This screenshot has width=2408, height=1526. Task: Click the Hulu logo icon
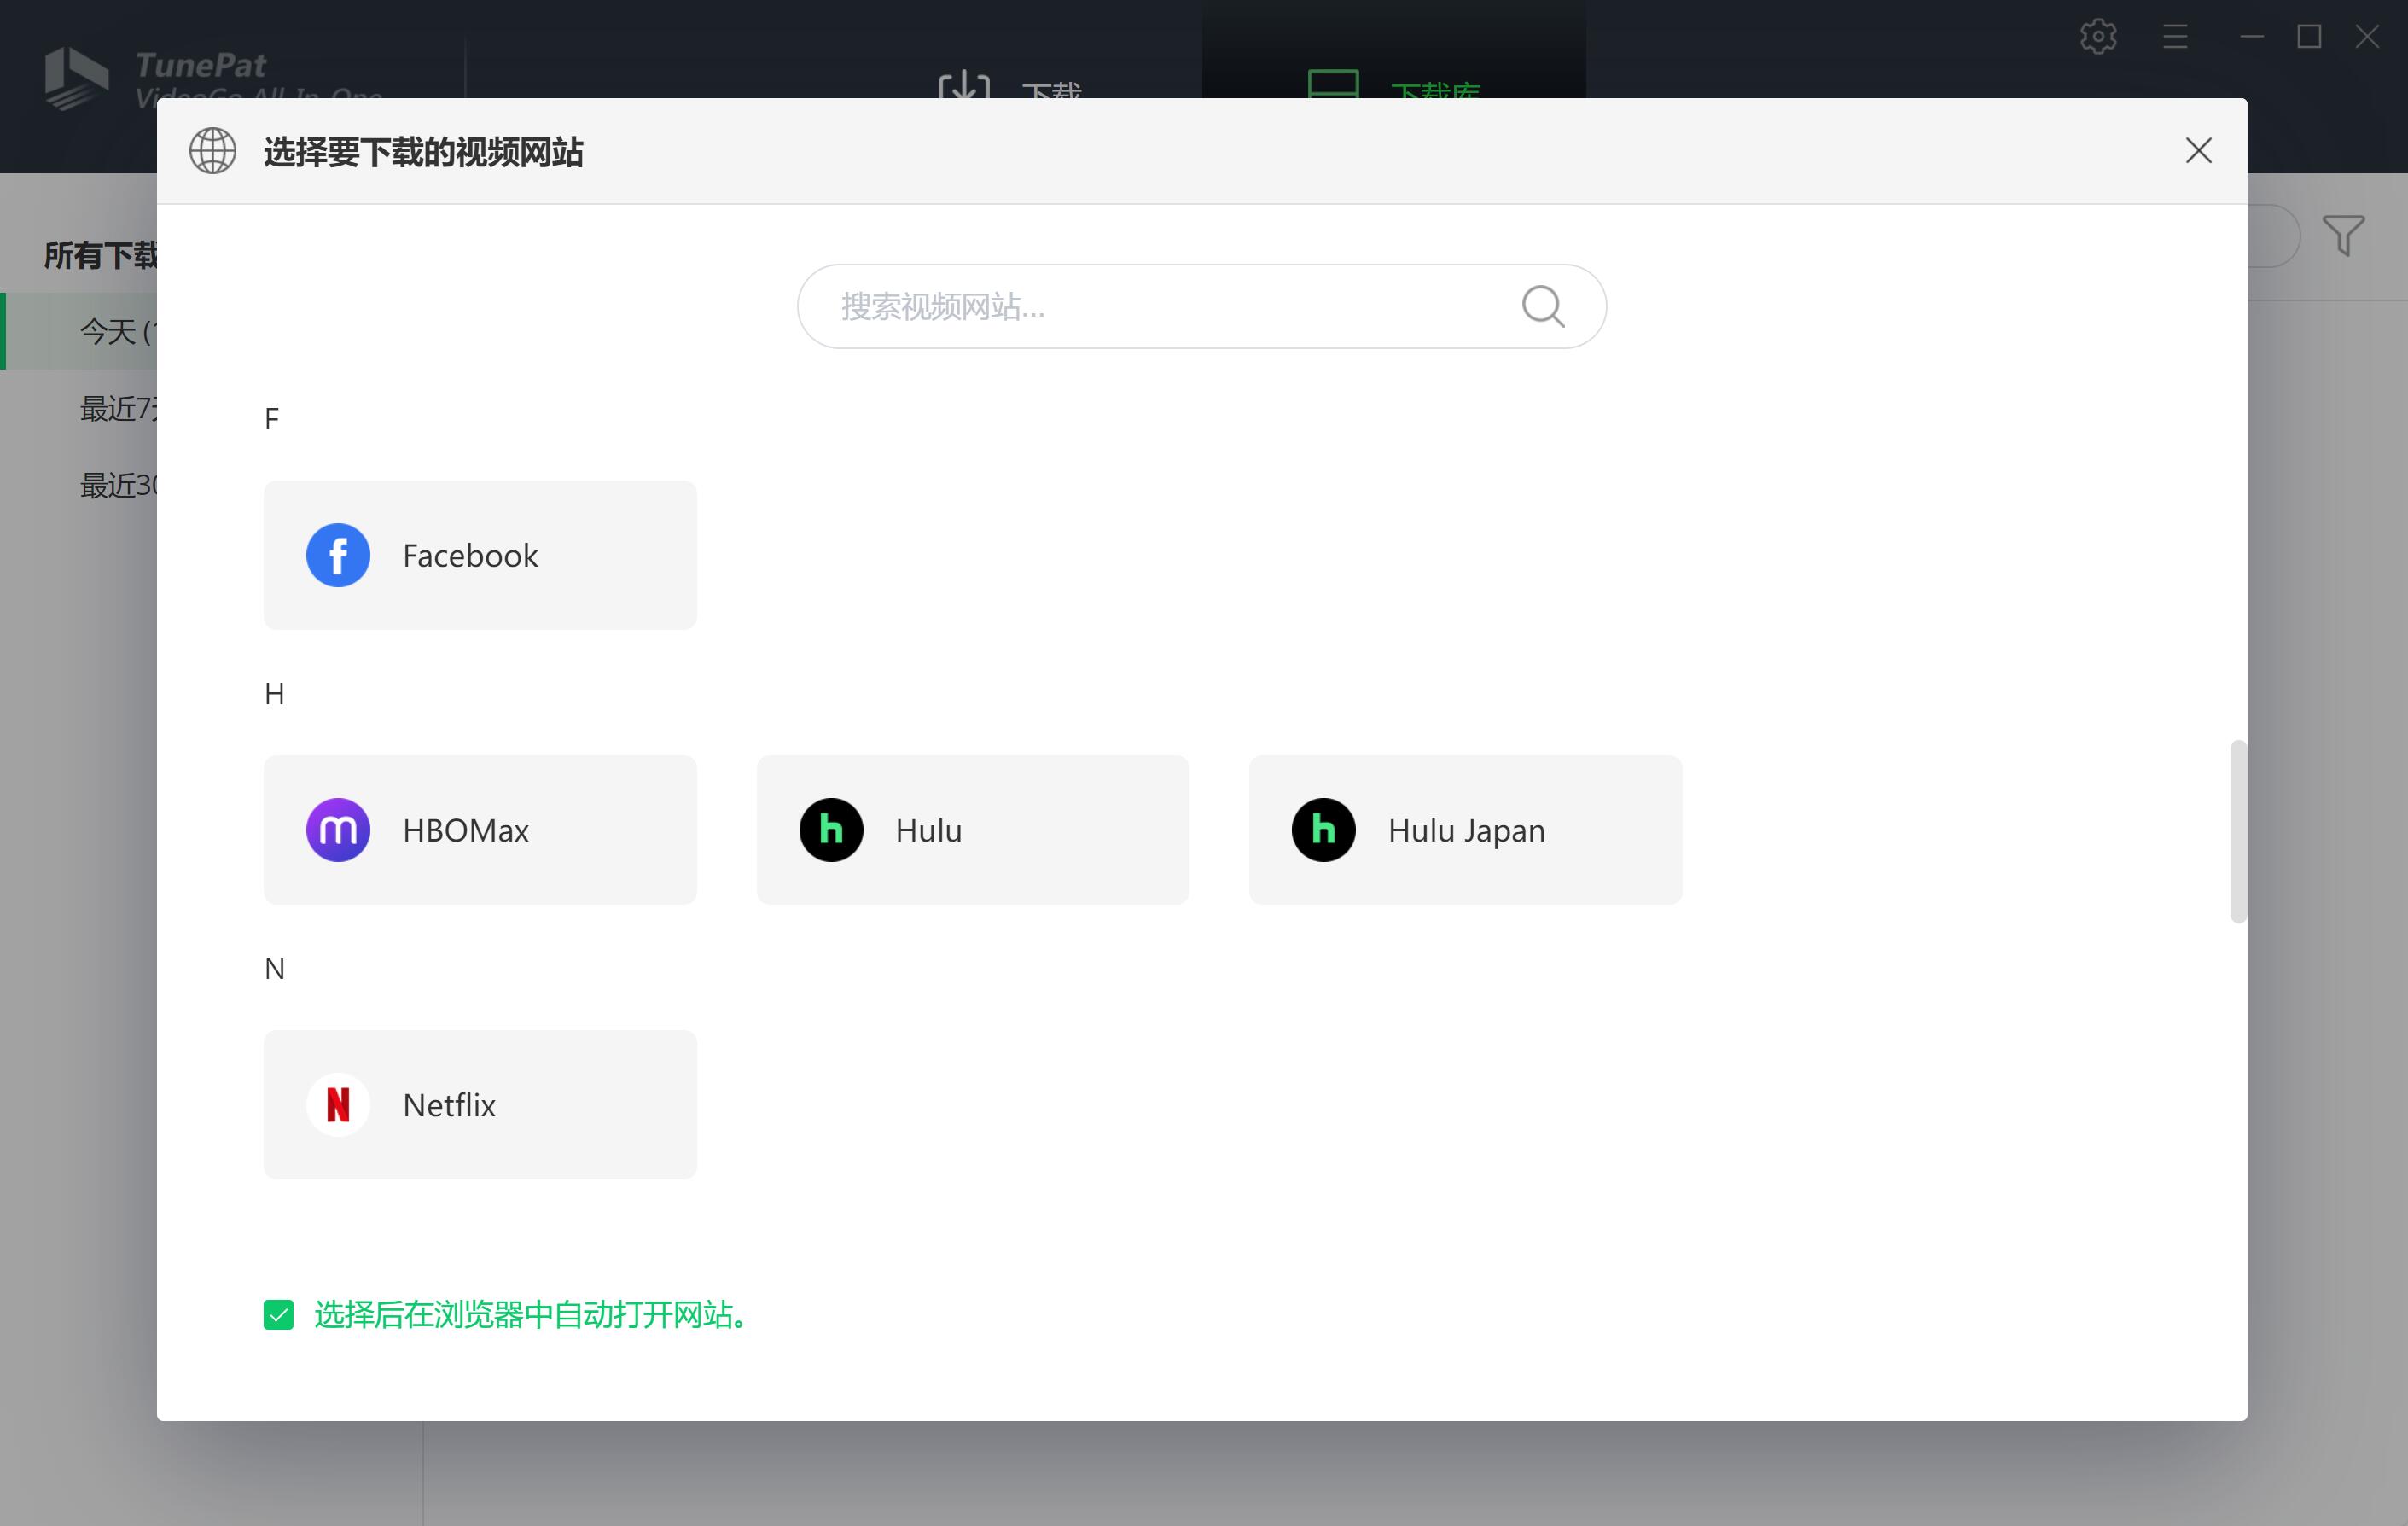[x=831, y=830]
